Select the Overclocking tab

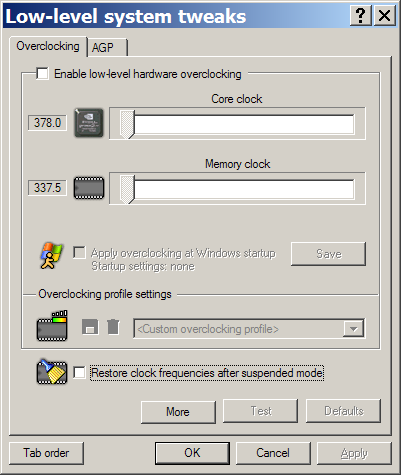tap(48, 46)
